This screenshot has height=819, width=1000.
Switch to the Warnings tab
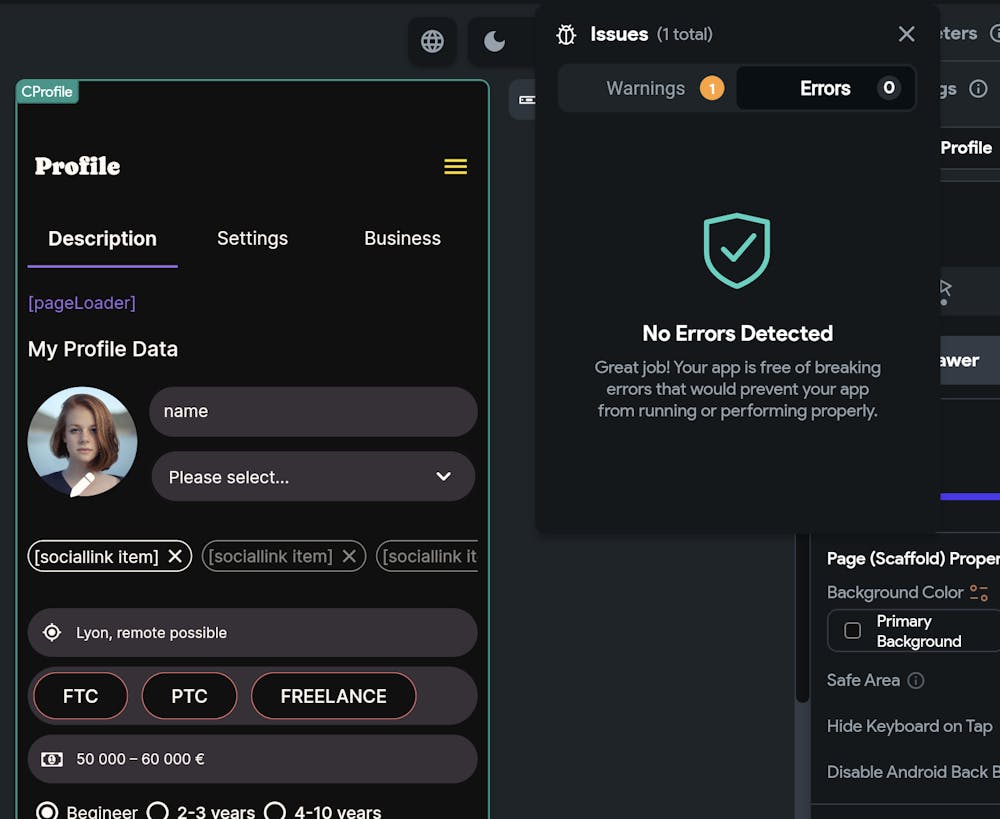coord(647,88)
